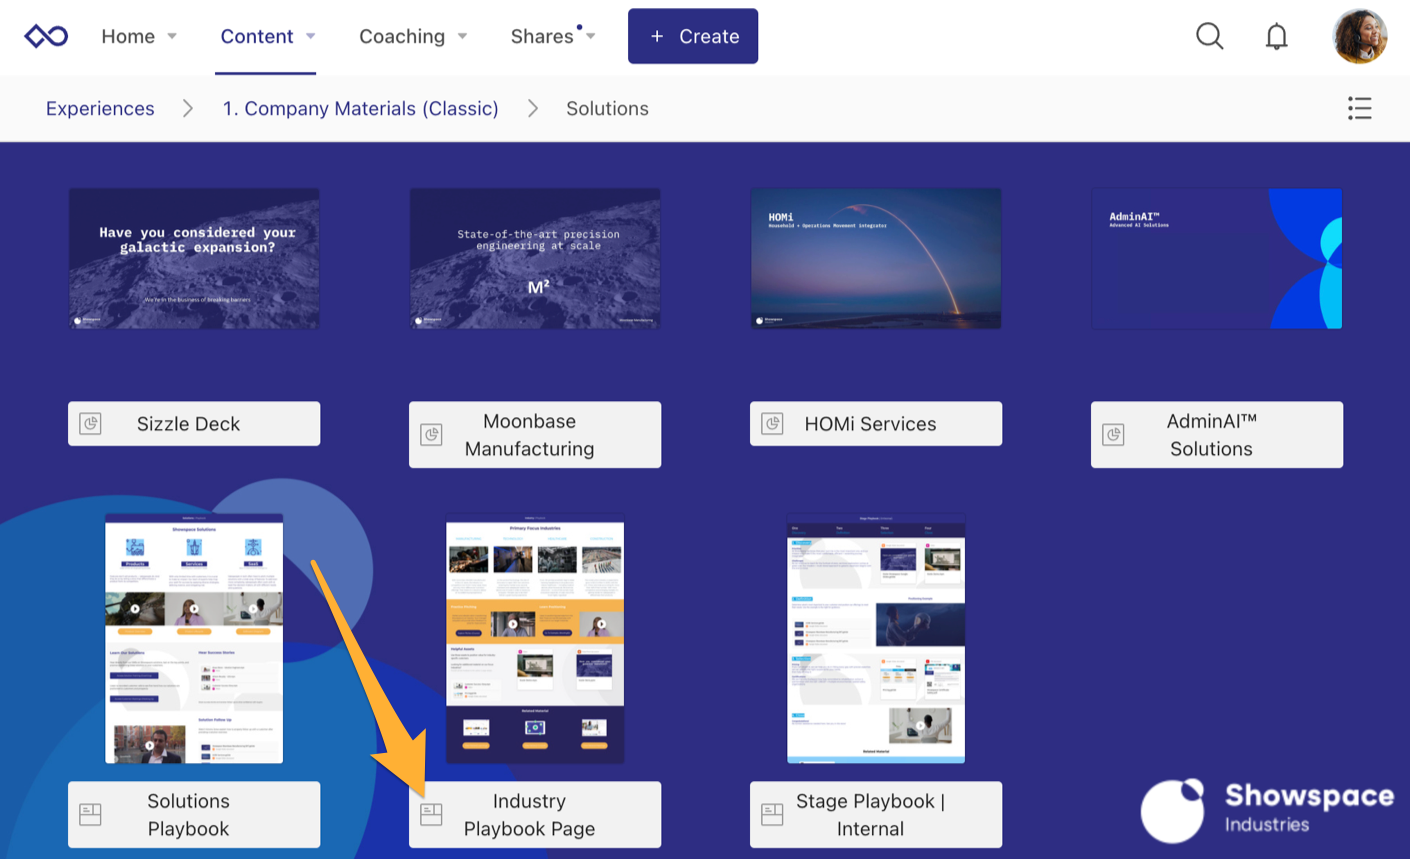Toggle the list view icon
Image resolution: width=1410 pixels, height=859 pixels.
(x=1359, y=108)
